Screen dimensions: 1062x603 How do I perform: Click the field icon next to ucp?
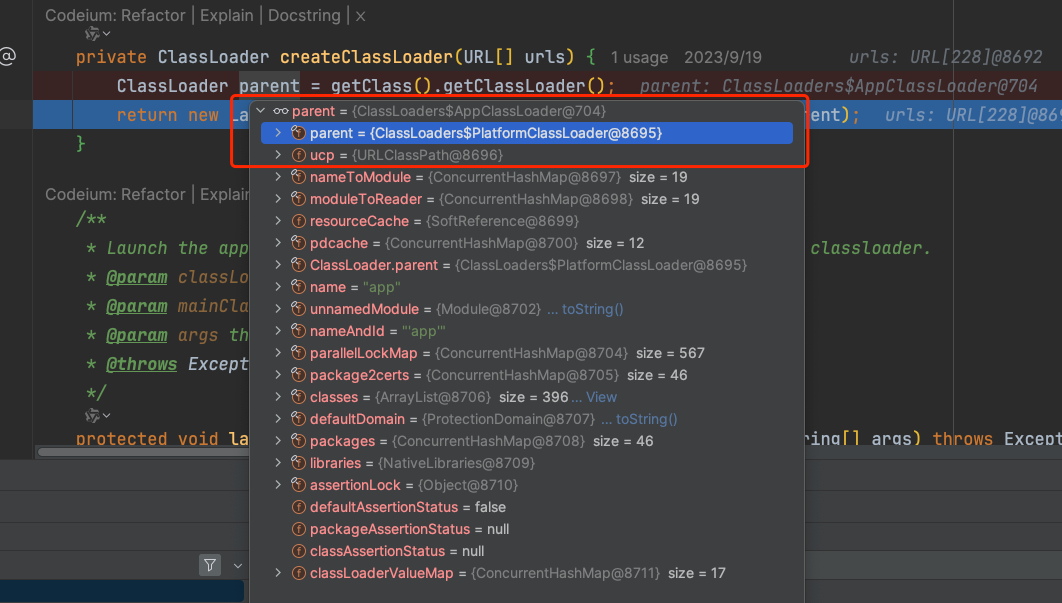(x=298, y=155)
